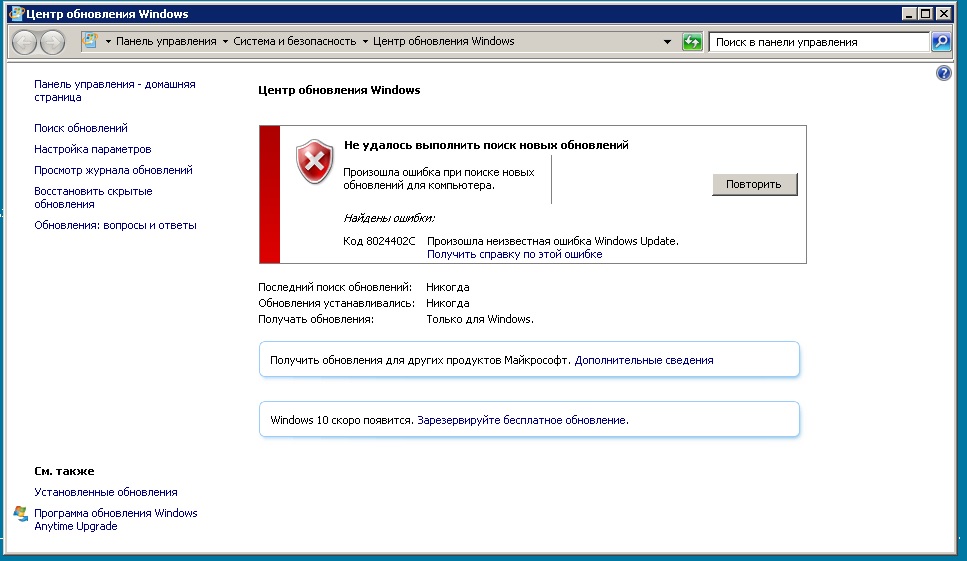This screenshot has height=561, width=967.
Task: Click Не удалось выполнить поиск новых обновлений heading
Action: point(486,145)
